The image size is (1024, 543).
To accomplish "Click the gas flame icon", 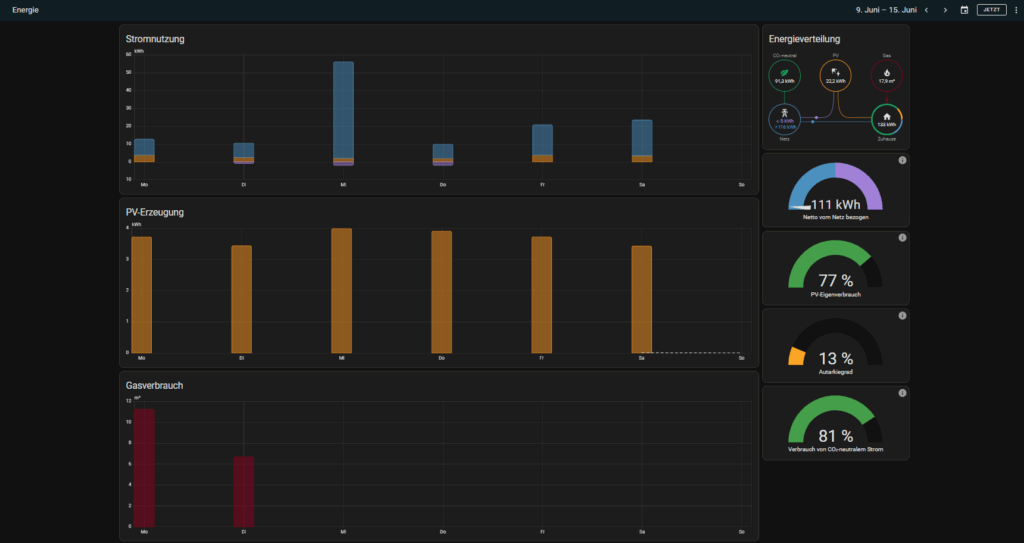I will tap(887, 73).
